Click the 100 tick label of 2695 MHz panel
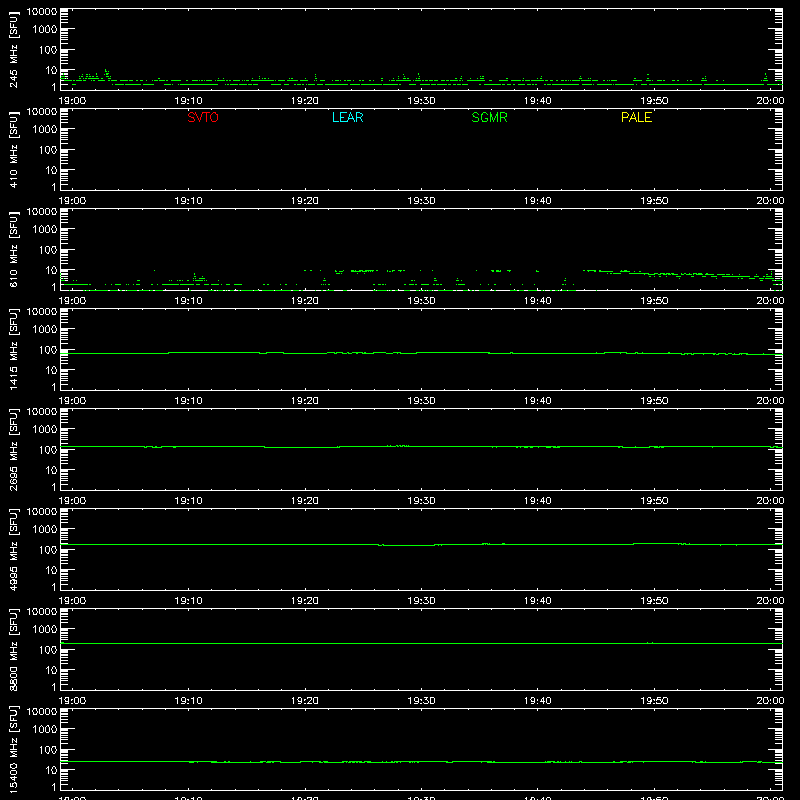The image size is (800, 800). pos(48,450)
